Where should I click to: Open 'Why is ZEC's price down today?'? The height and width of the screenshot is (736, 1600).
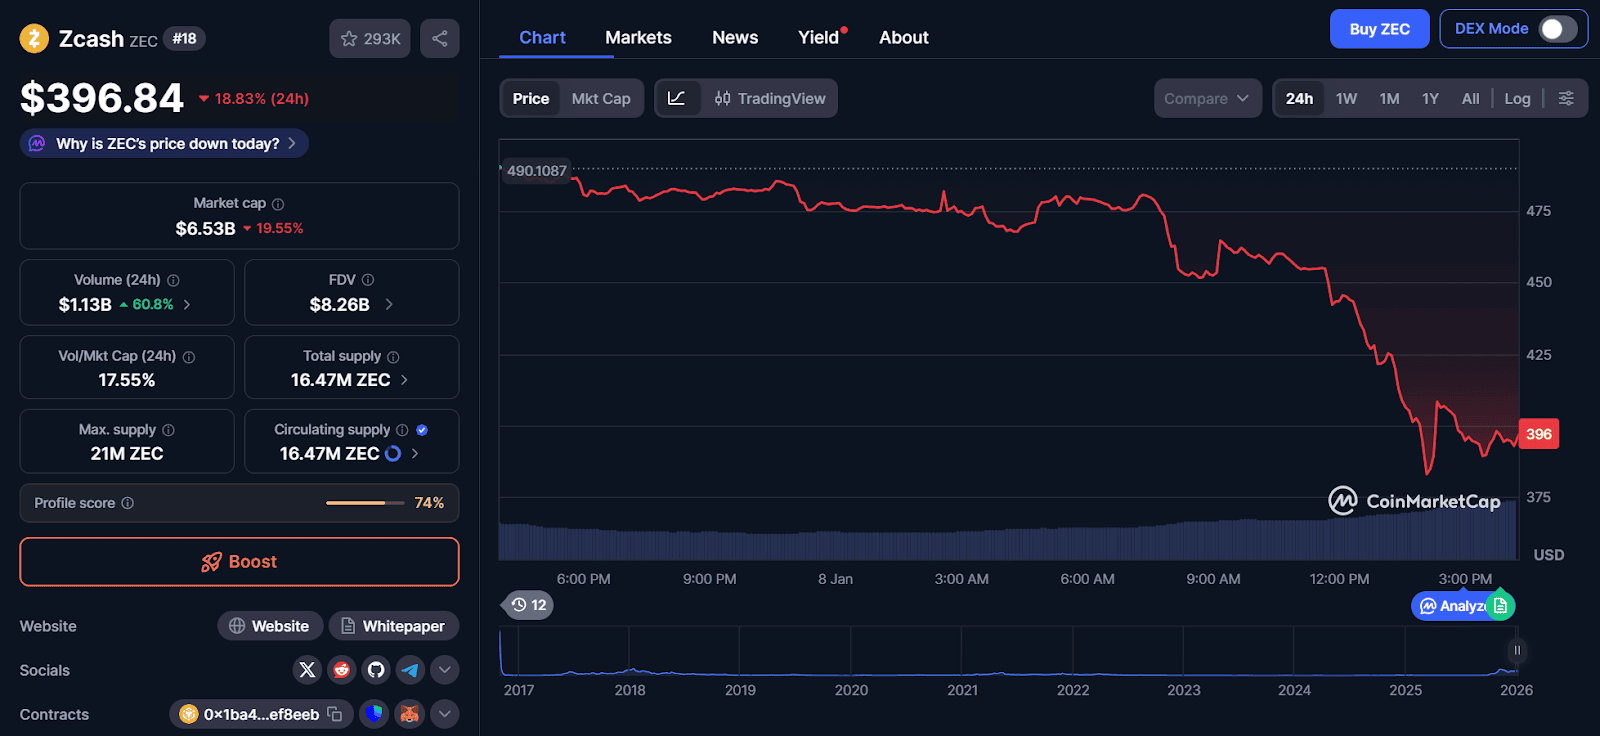point(165,144)
